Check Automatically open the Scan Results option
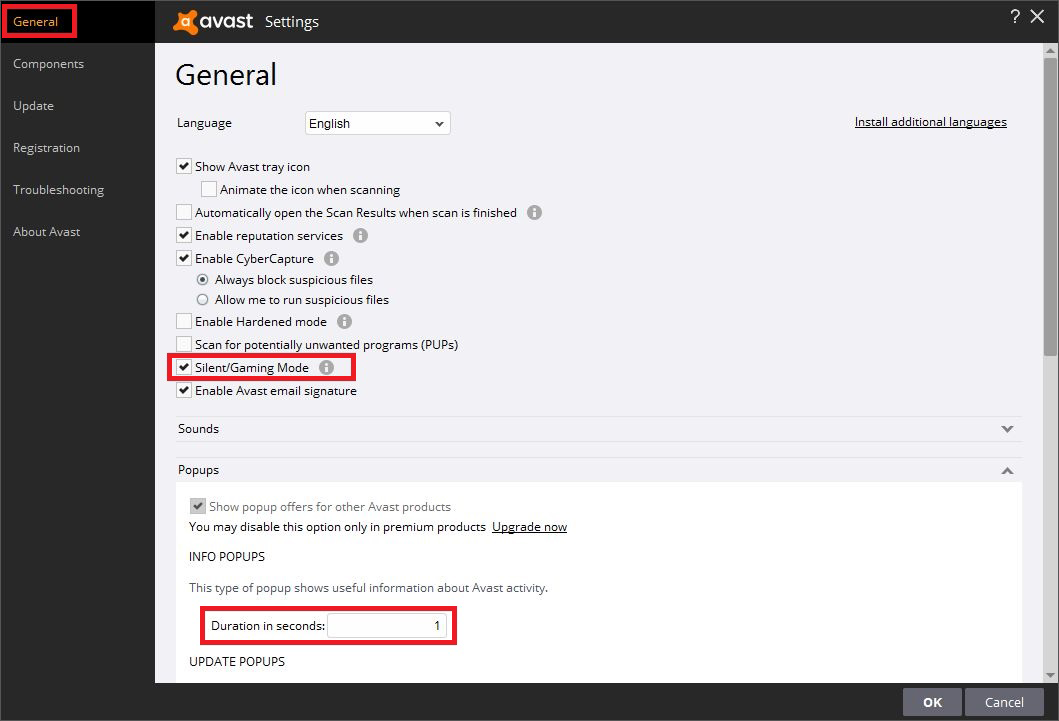Screen dimensions: 1059x721 184,212
